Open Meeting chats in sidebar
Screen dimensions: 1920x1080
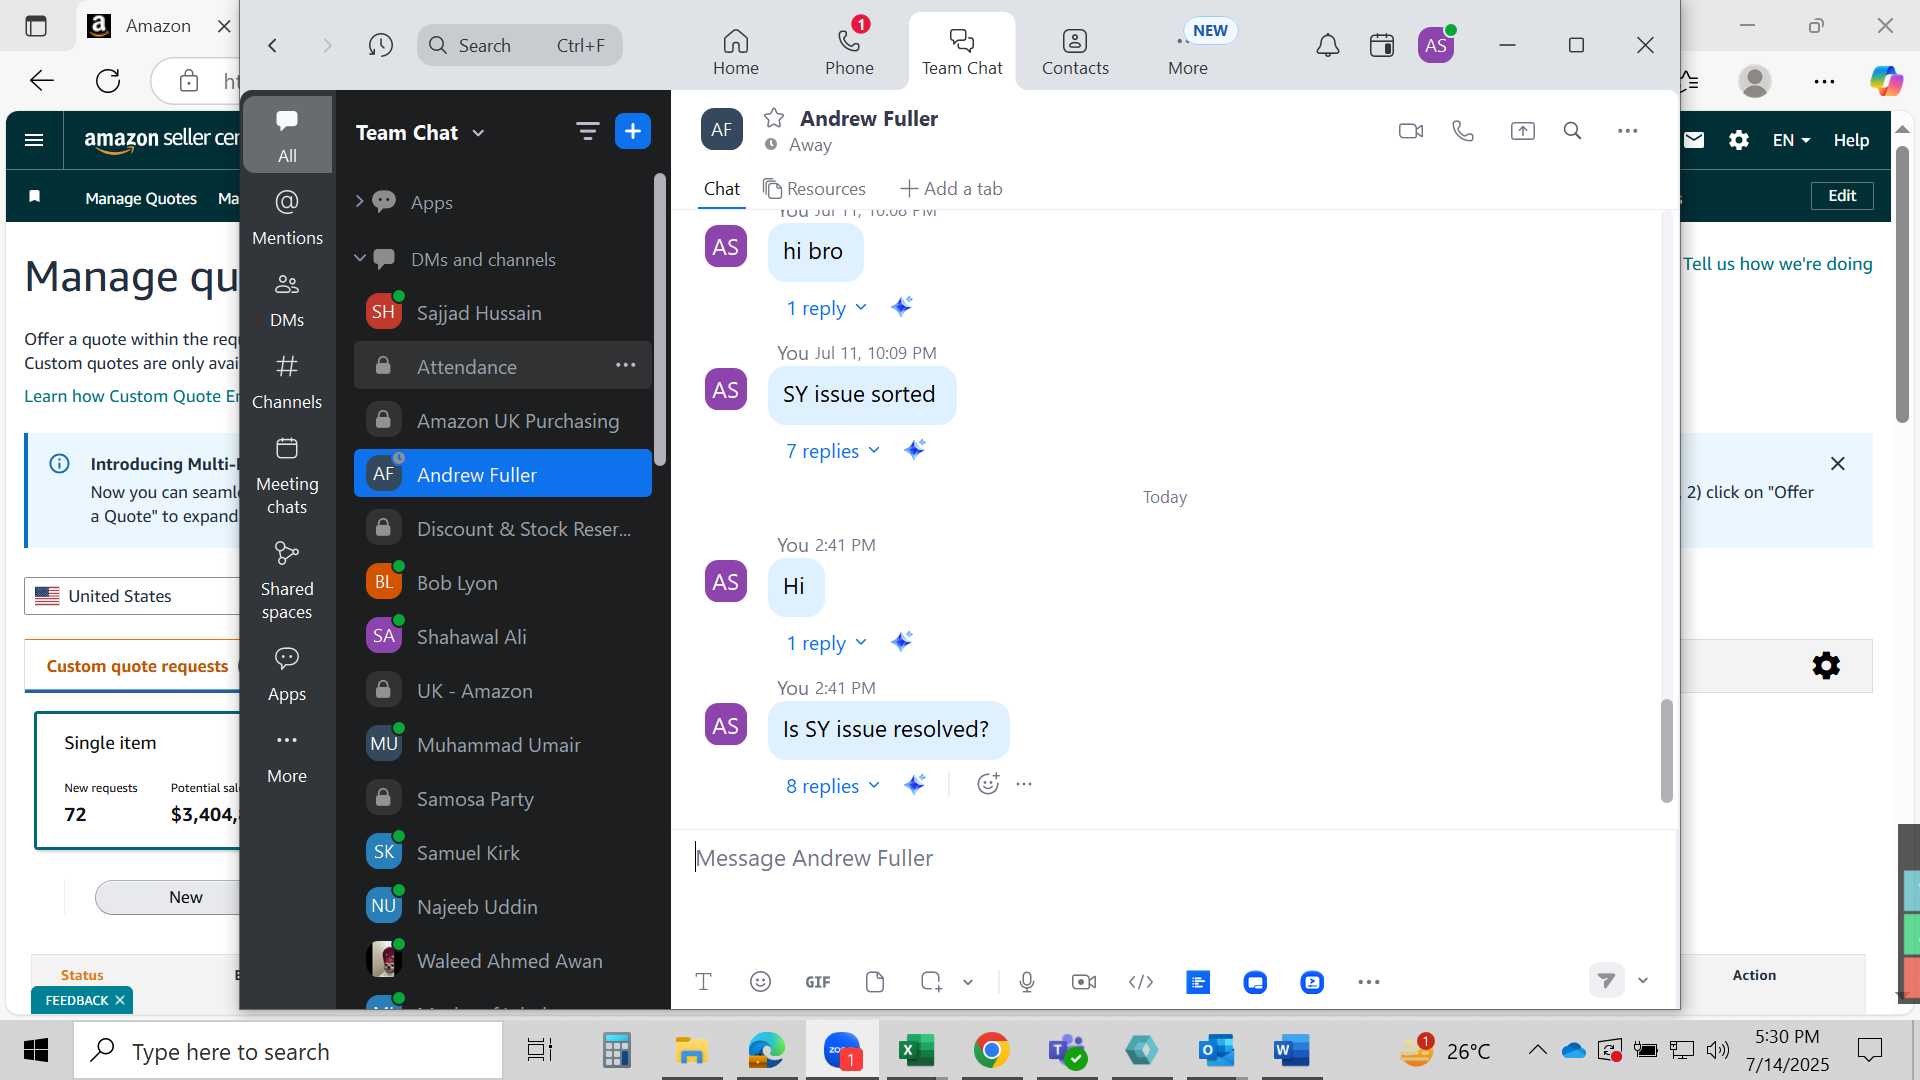tap(287, 475)
